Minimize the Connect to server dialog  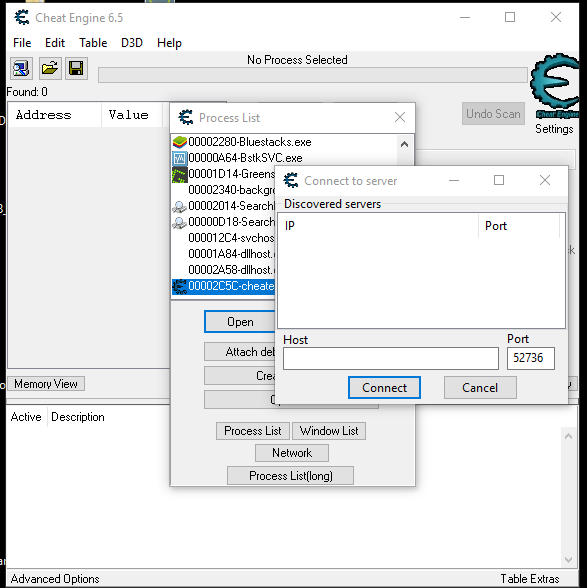(x=454, y=180)
